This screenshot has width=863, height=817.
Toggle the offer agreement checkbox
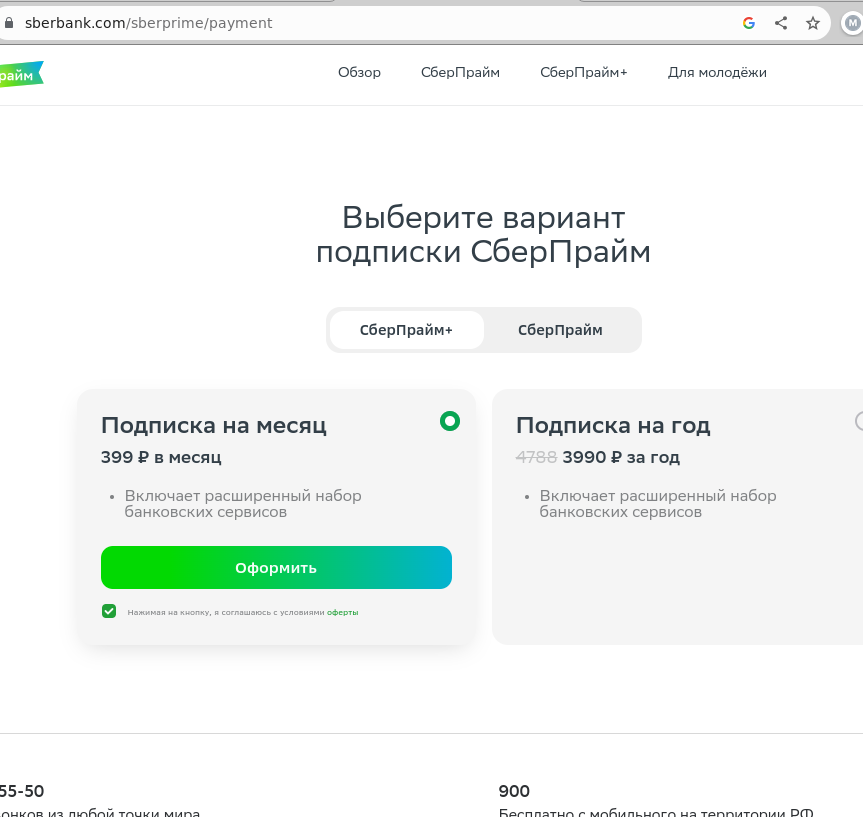point(109,611)
